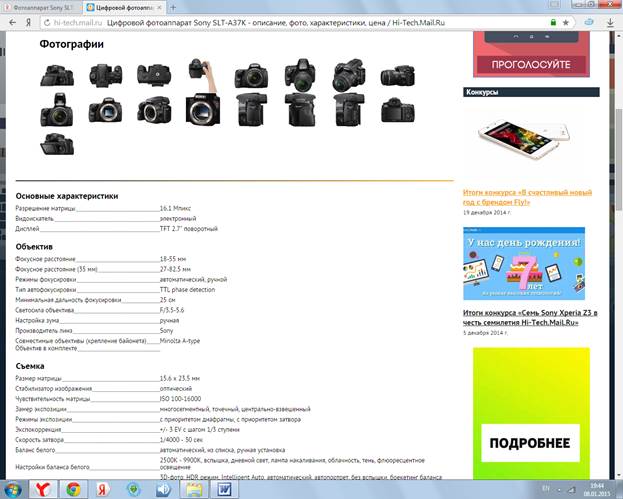Viewport: 623px width, 499px height.
Task: Click the Конкурсы section header
Action: (x=531, y=92)
